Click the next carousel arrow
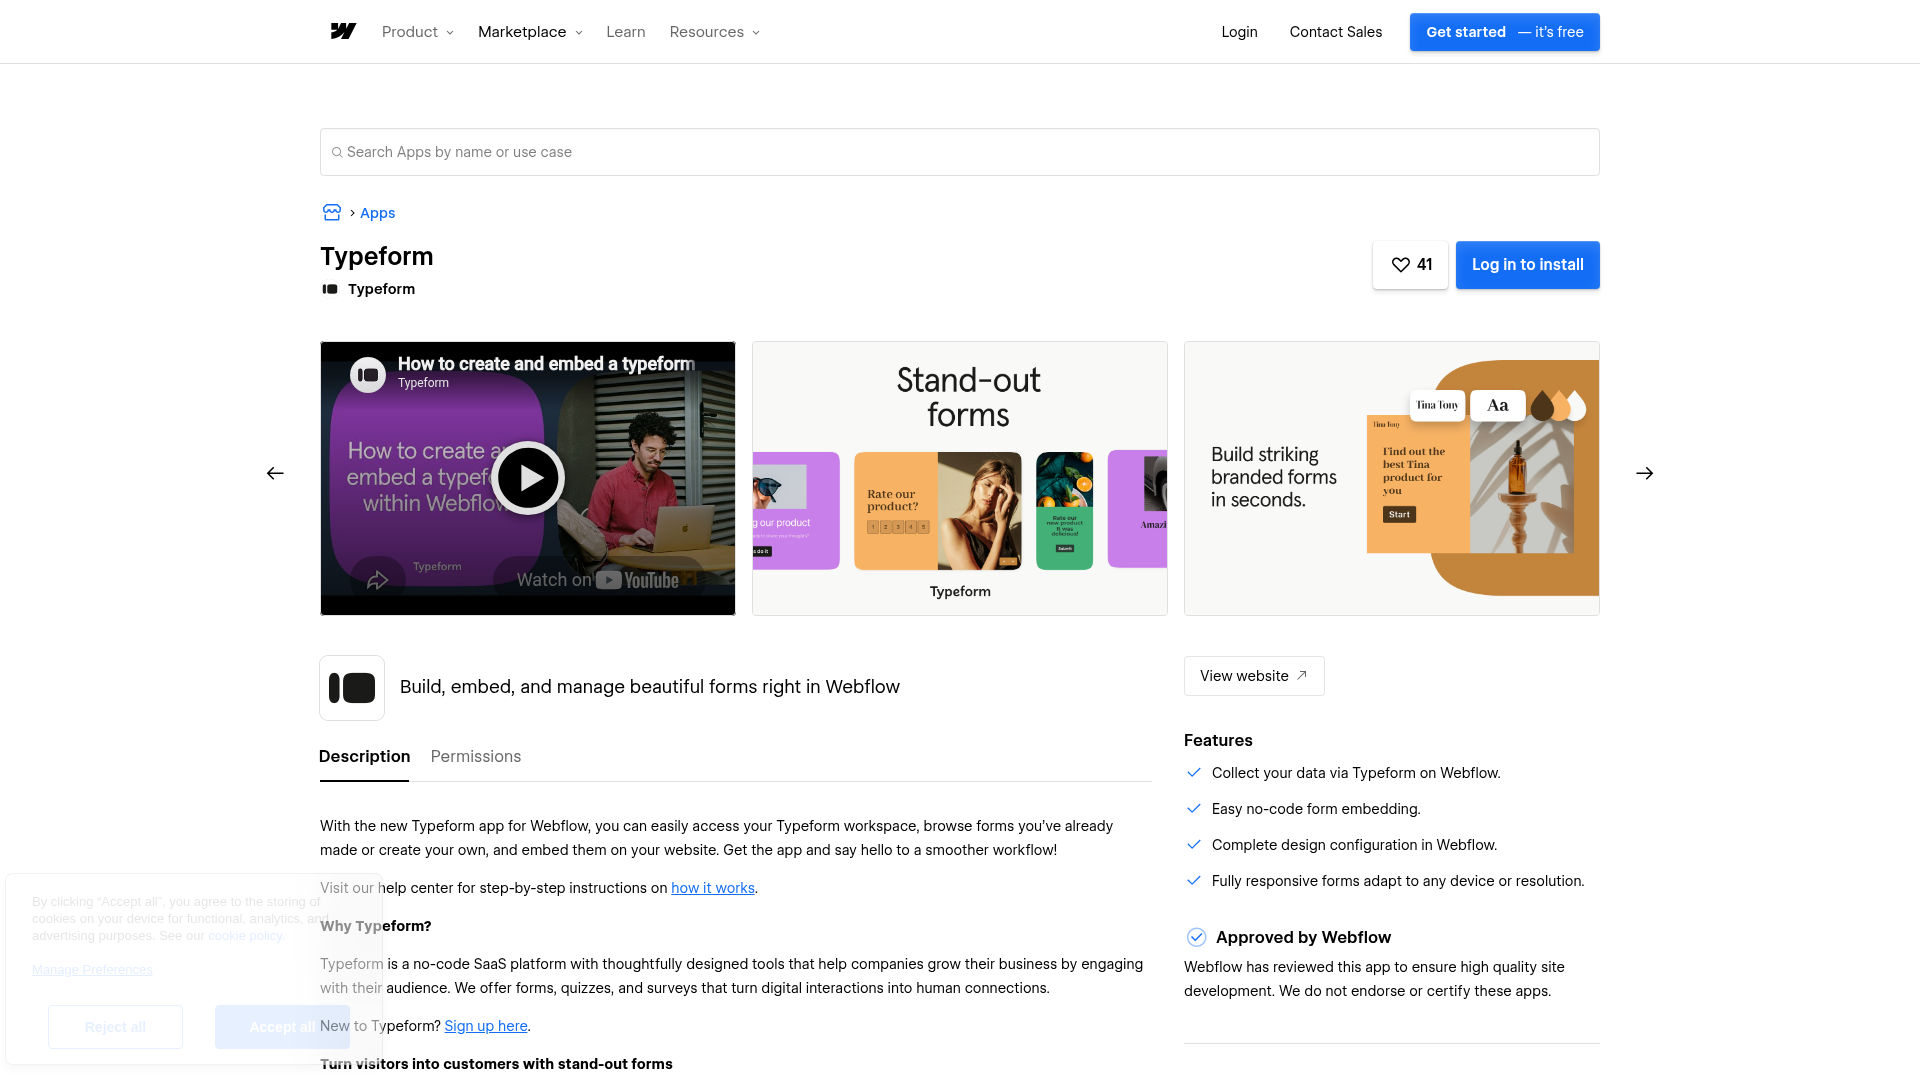 pos(1645,473)
